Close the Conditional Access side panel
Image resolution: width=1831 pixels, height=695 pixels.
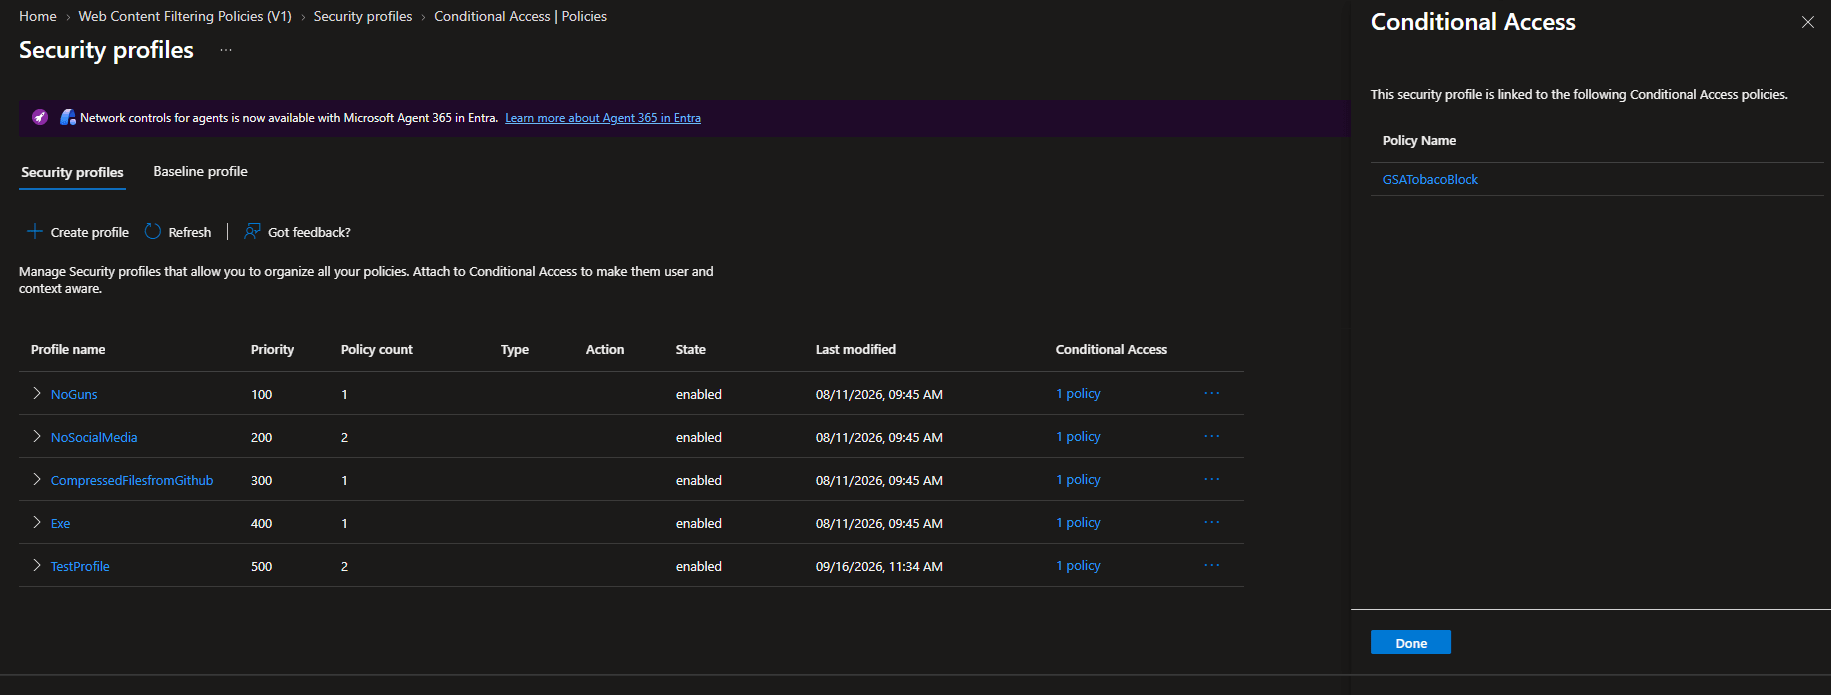1808,22
